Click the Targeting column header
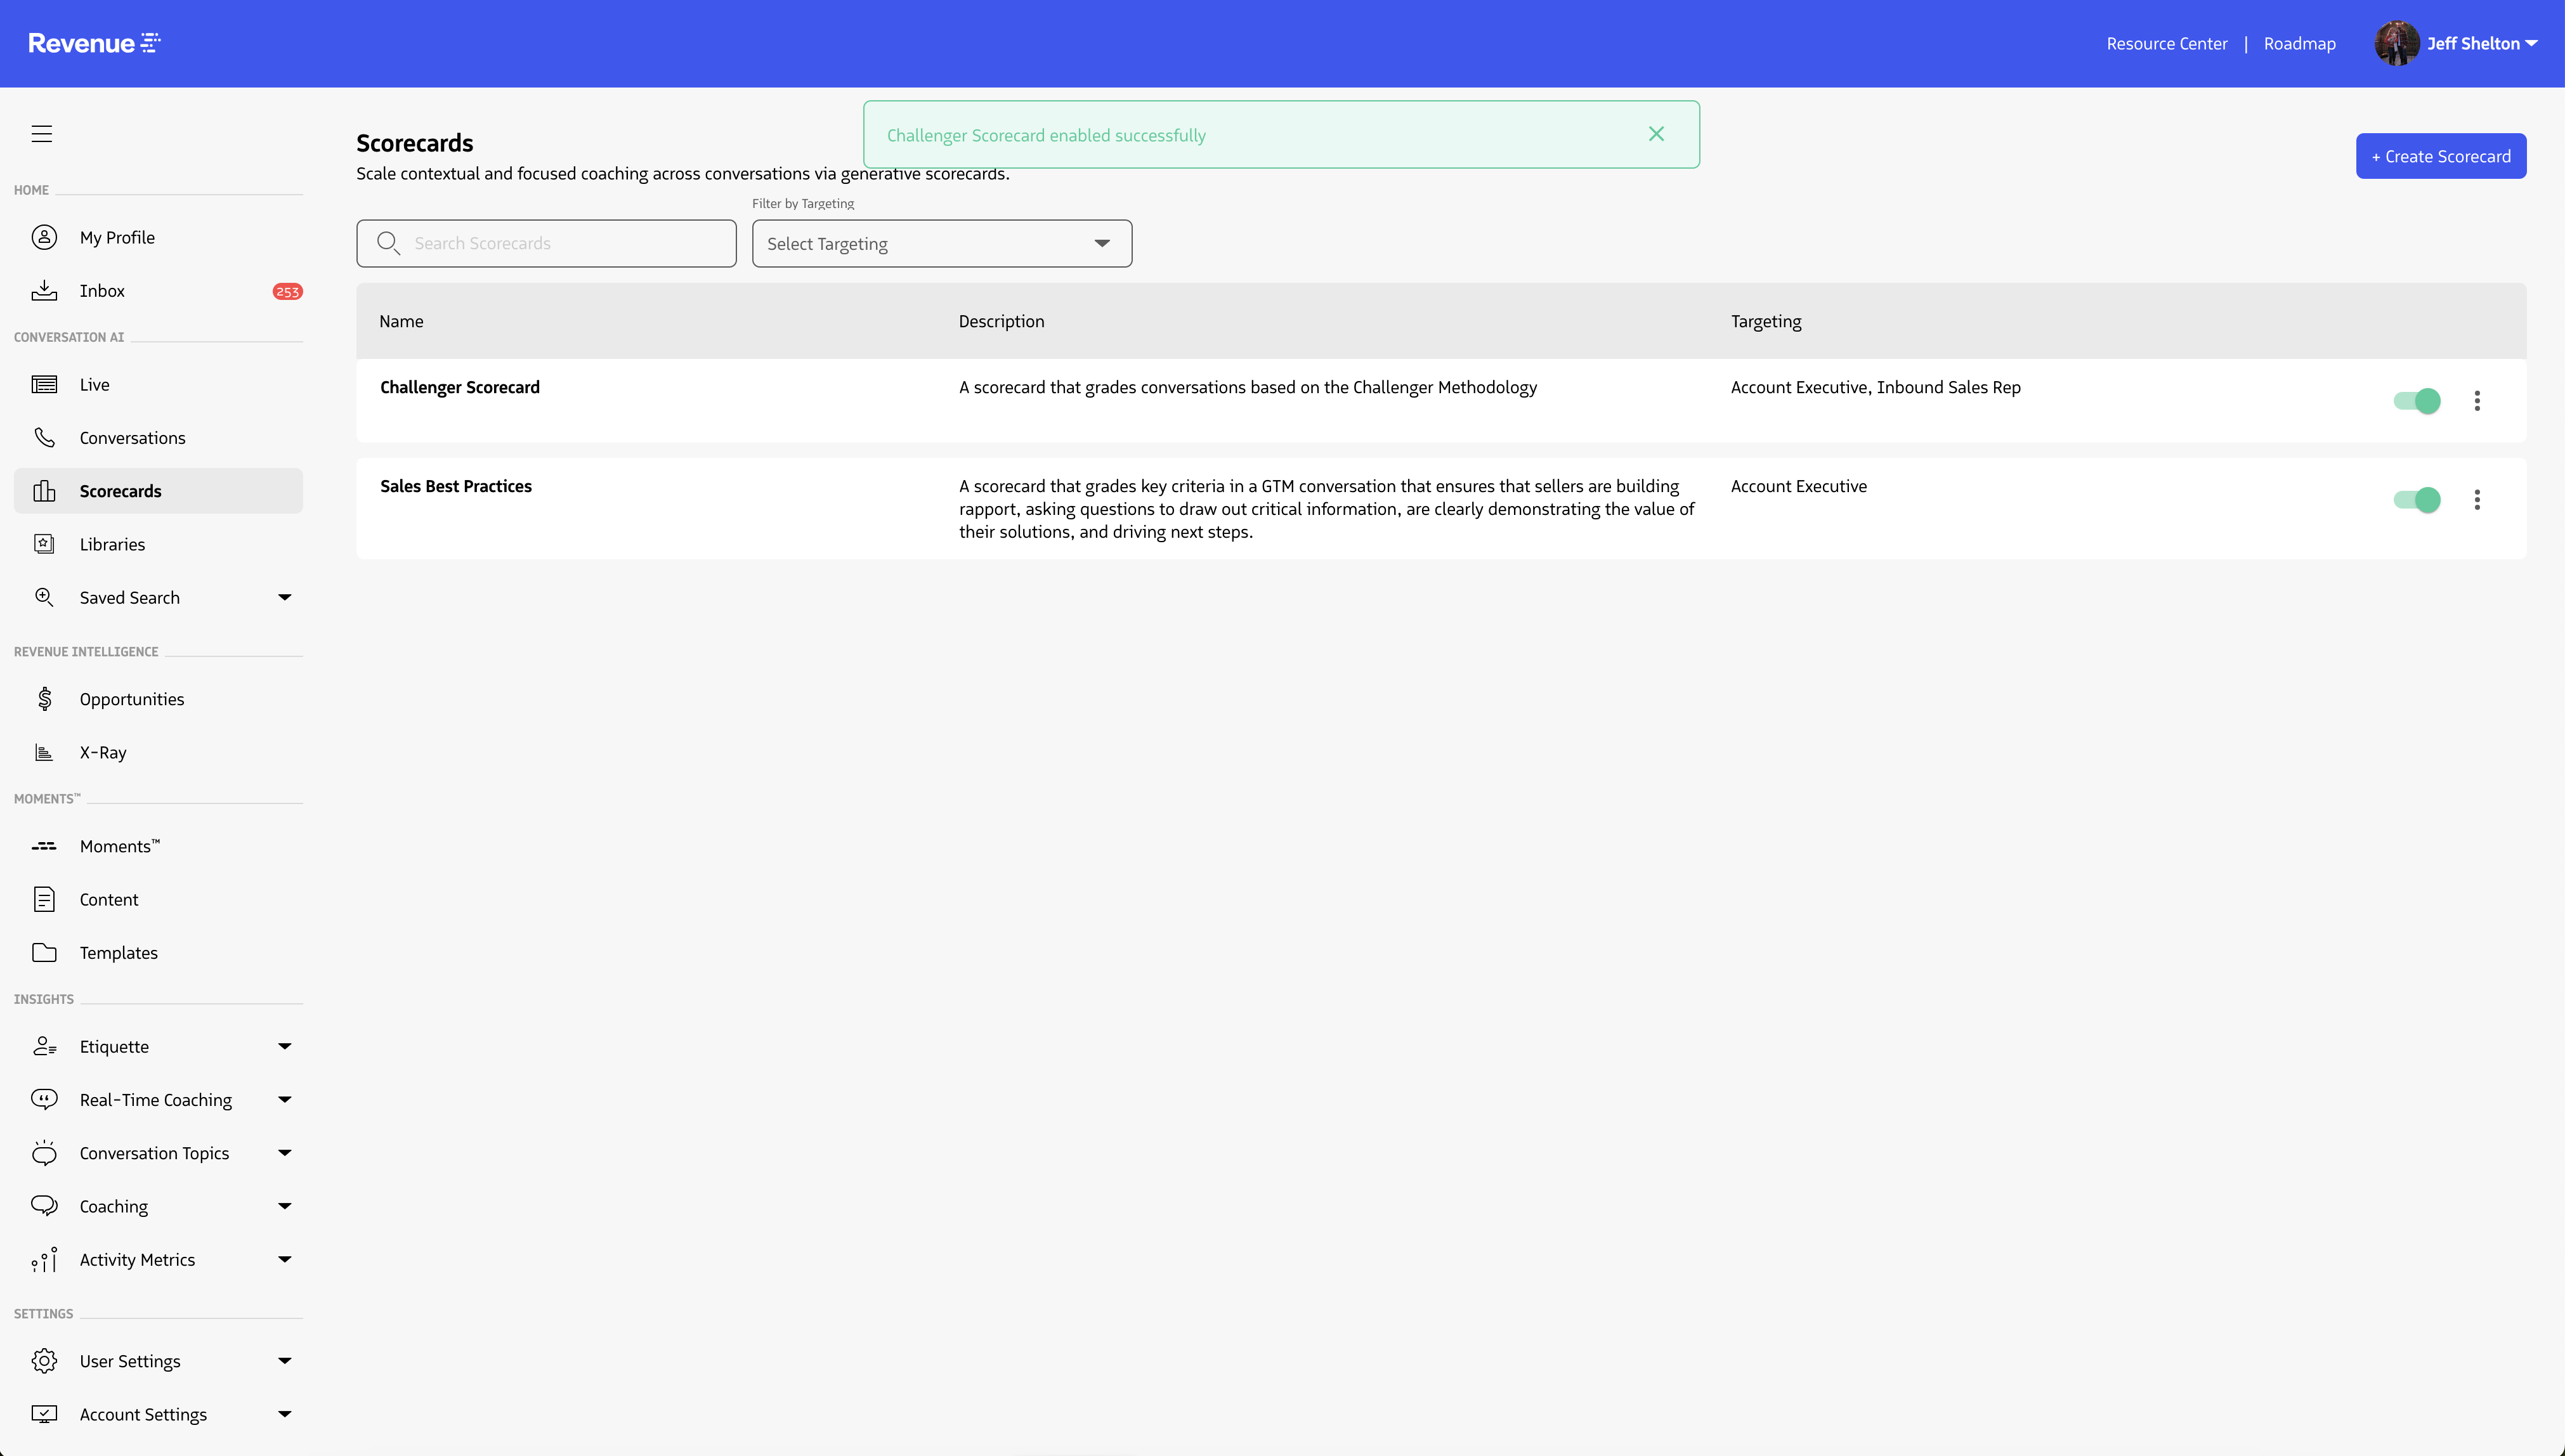This screenshot has width=2565, height=1456. [x=1766, y=321]
